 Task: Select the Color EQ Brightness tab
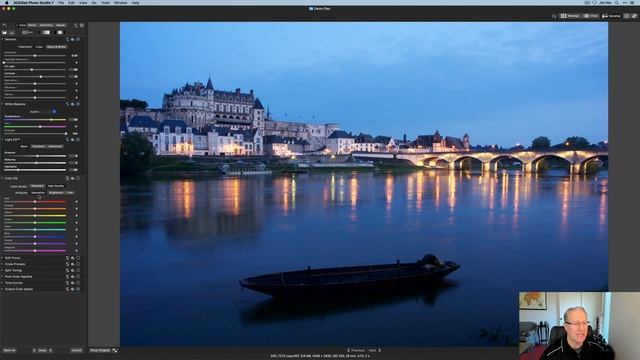(x=56, y=193)
